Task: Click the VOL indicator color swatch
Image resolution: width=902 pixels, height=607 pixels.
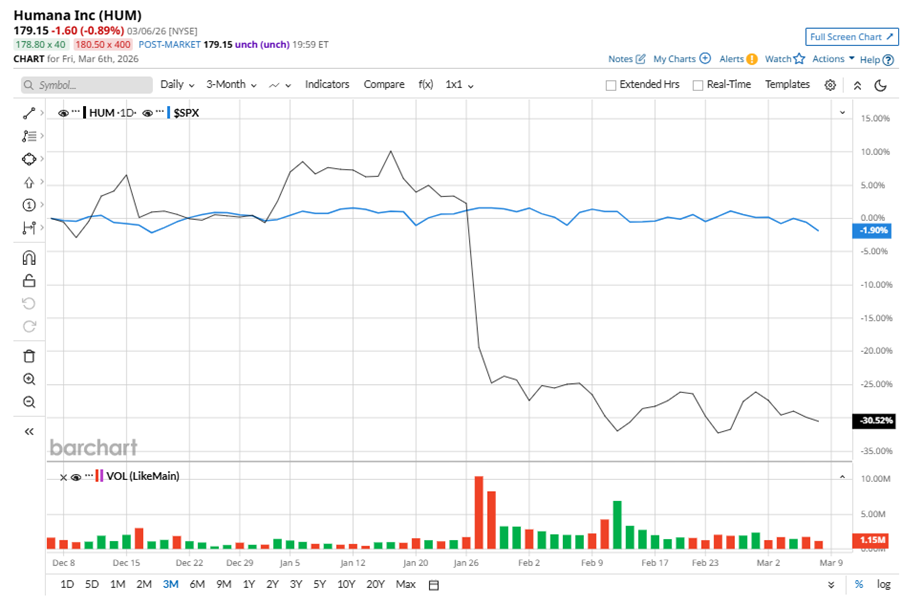Action: [x=100, y=476]
